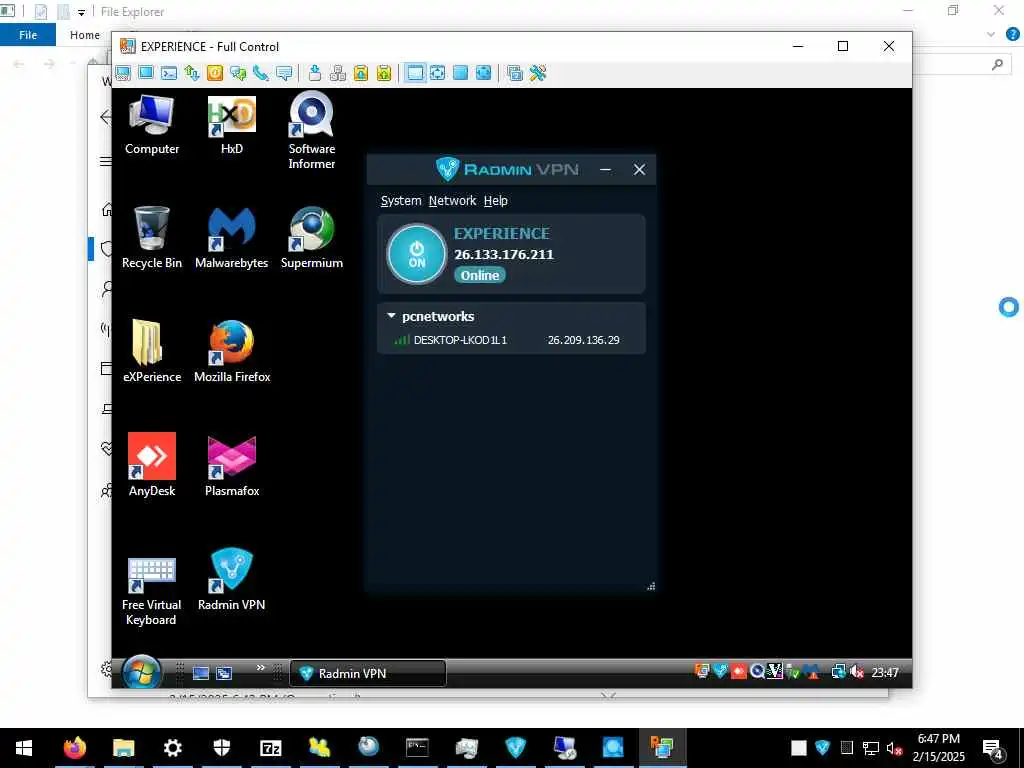Launch Plasmafox desktop shortcut

[232, 465]
